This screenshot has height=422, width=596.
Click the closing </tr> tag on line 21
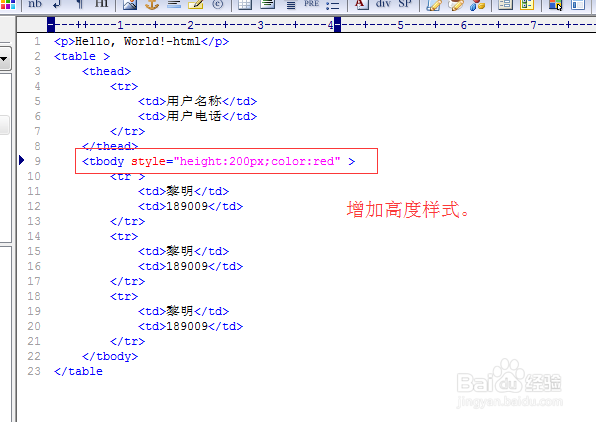(127, 341)
